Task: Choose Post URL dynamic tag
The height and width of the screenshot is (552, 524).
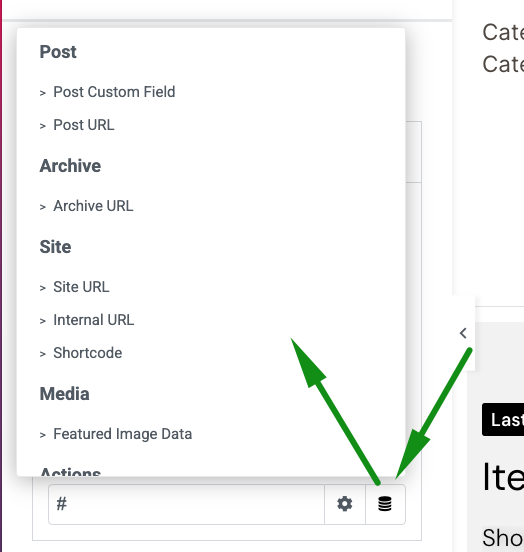Action: click(84, 125)
